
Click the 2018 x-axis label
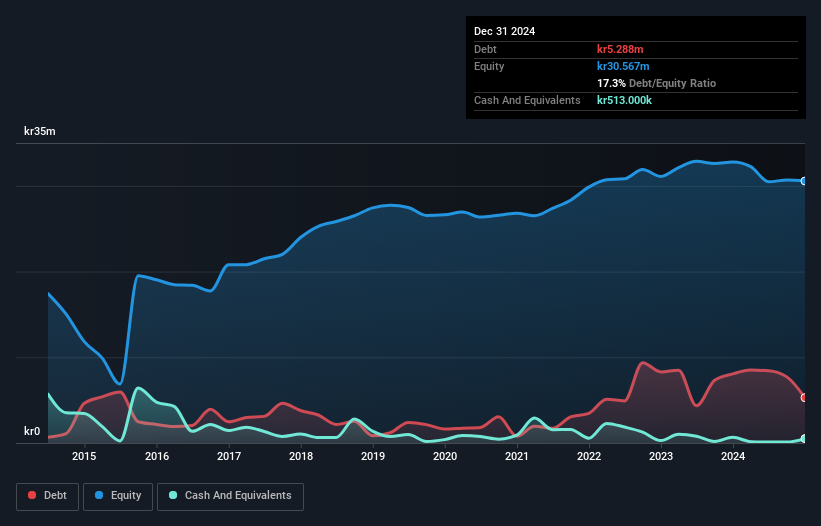coord(301,456)
